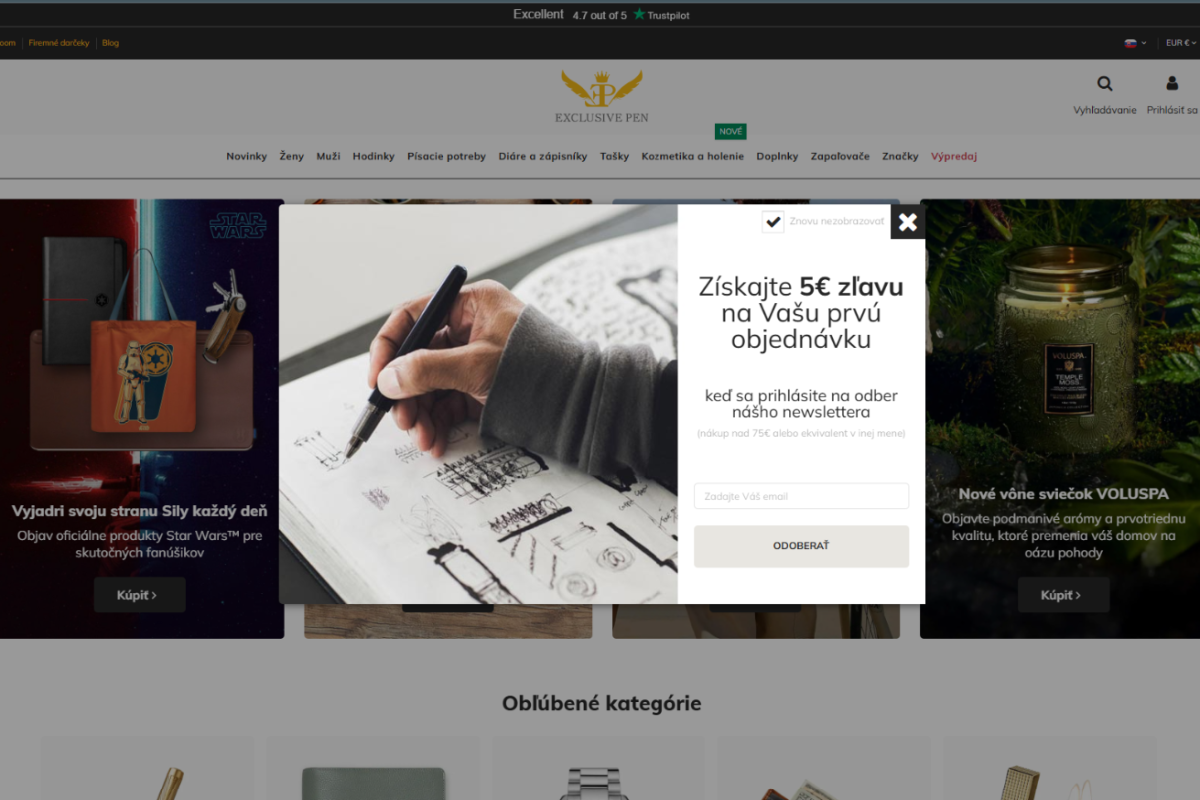
Task: Click the Zadajte Váš email field
Action: [801, 496]
